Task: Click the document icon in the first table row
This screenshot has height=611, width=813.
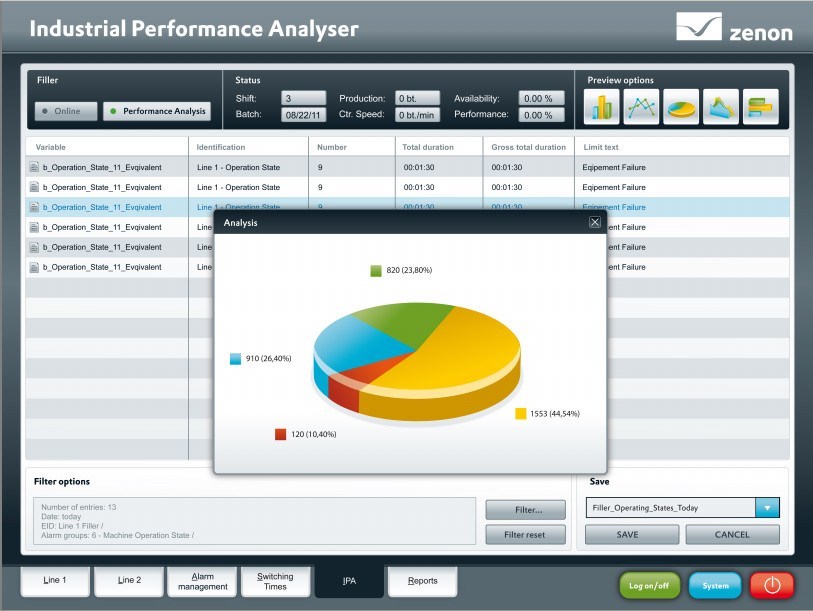Action: (x=34, y=167)
